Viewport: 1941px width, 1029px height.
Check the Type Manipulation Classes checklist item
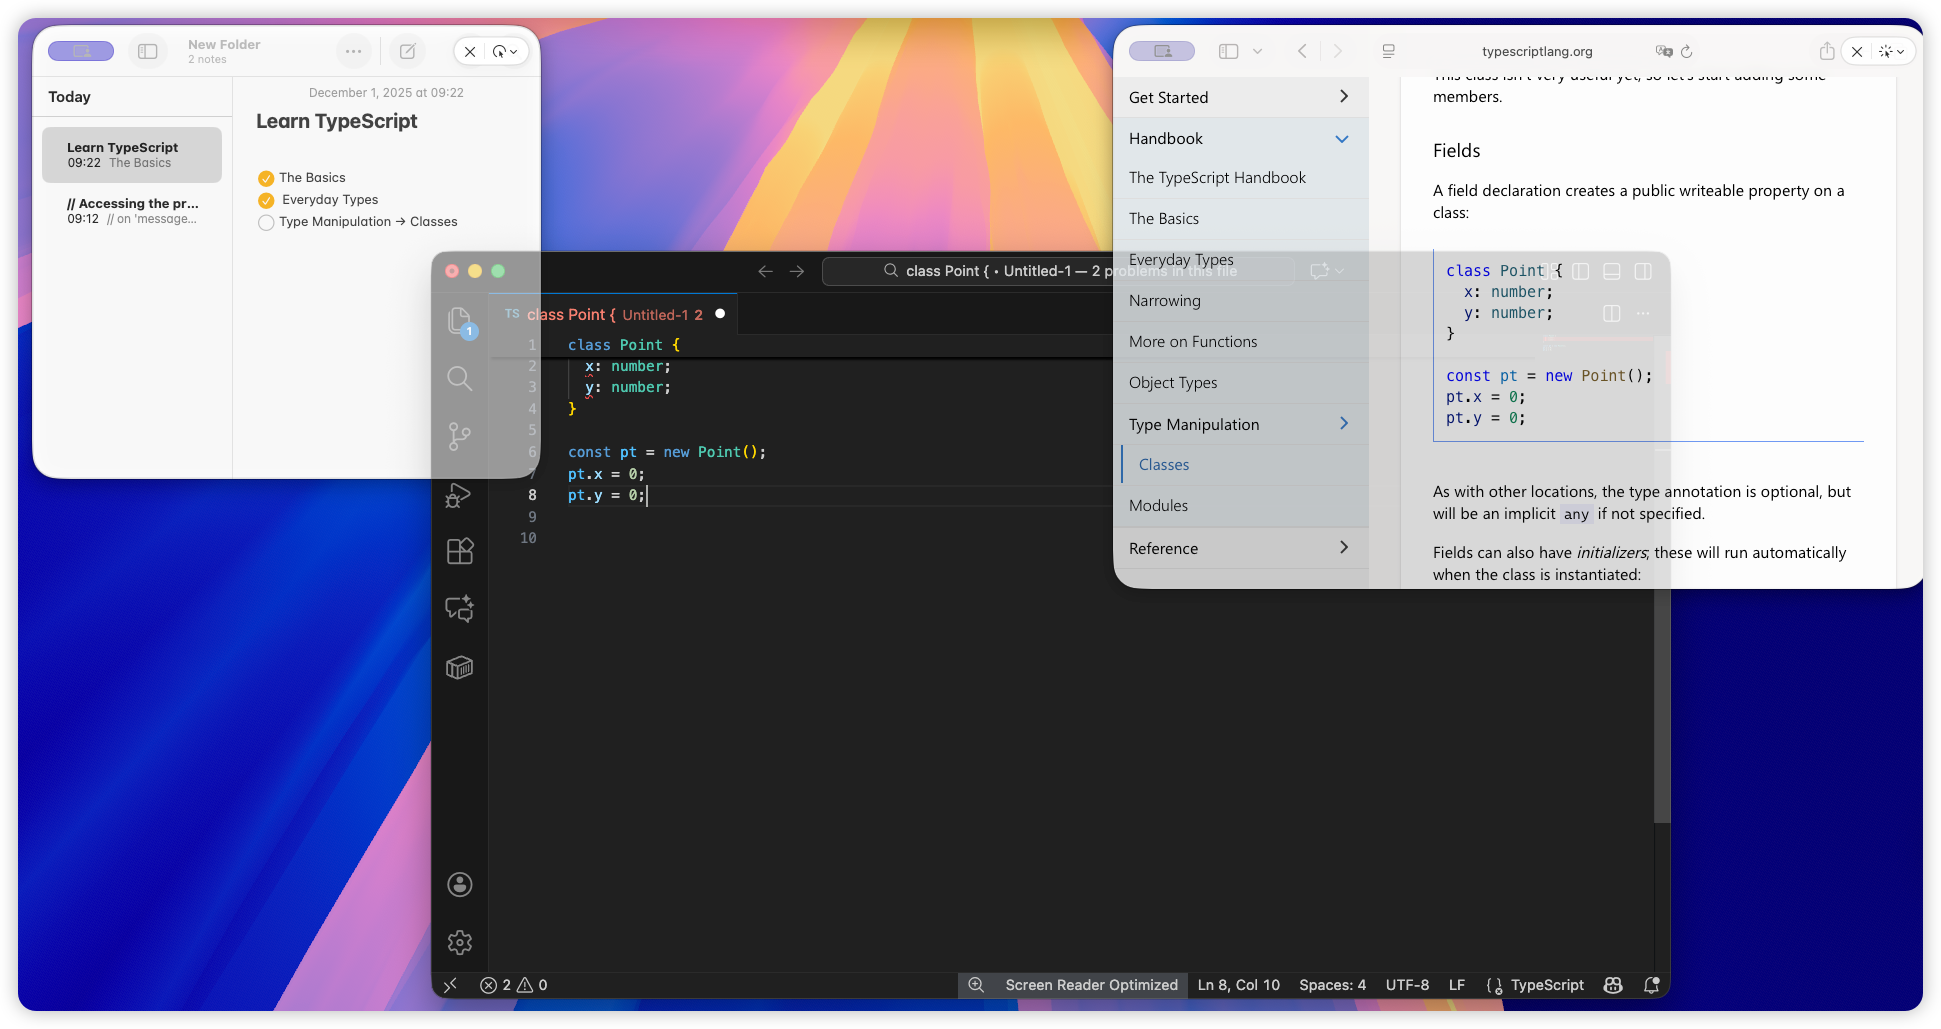(266, 222)
